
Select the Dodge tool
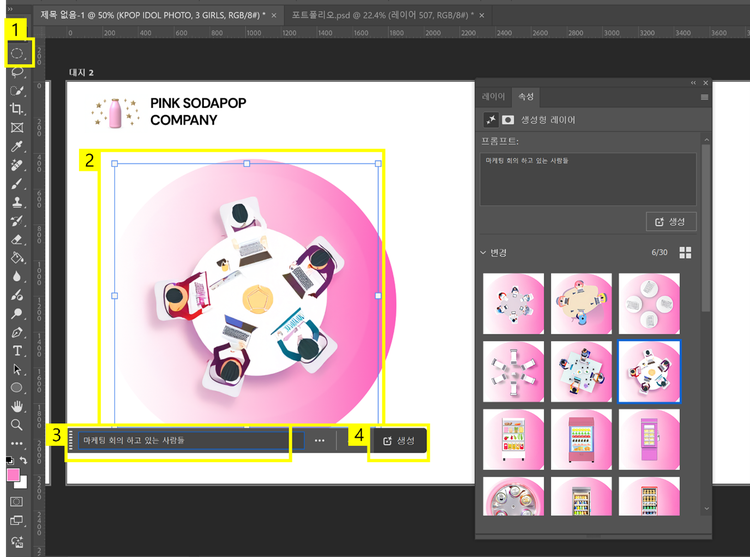[x=17, y=314]
